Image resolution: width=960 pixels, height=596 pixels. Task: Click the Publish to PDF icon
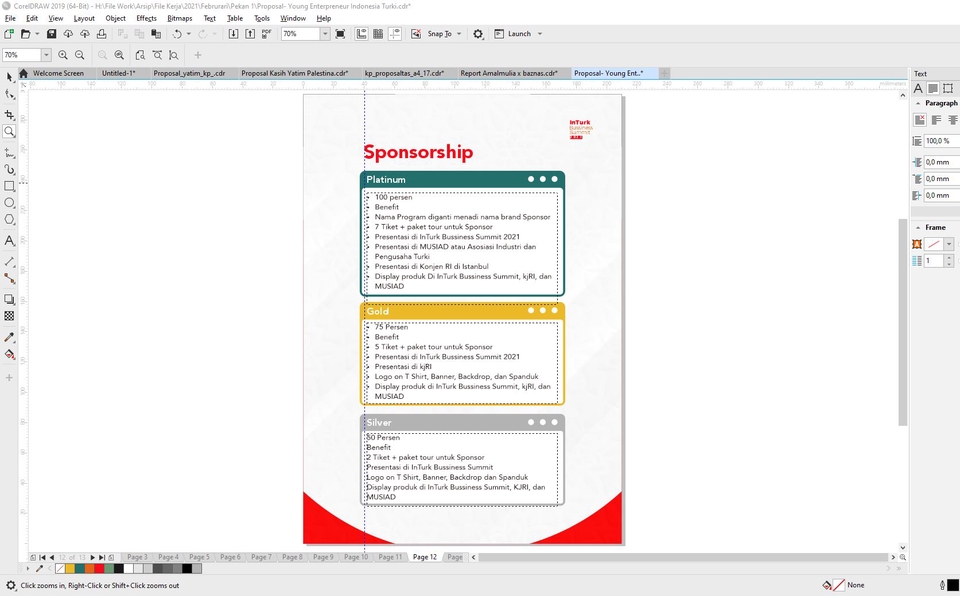point(266,34)
